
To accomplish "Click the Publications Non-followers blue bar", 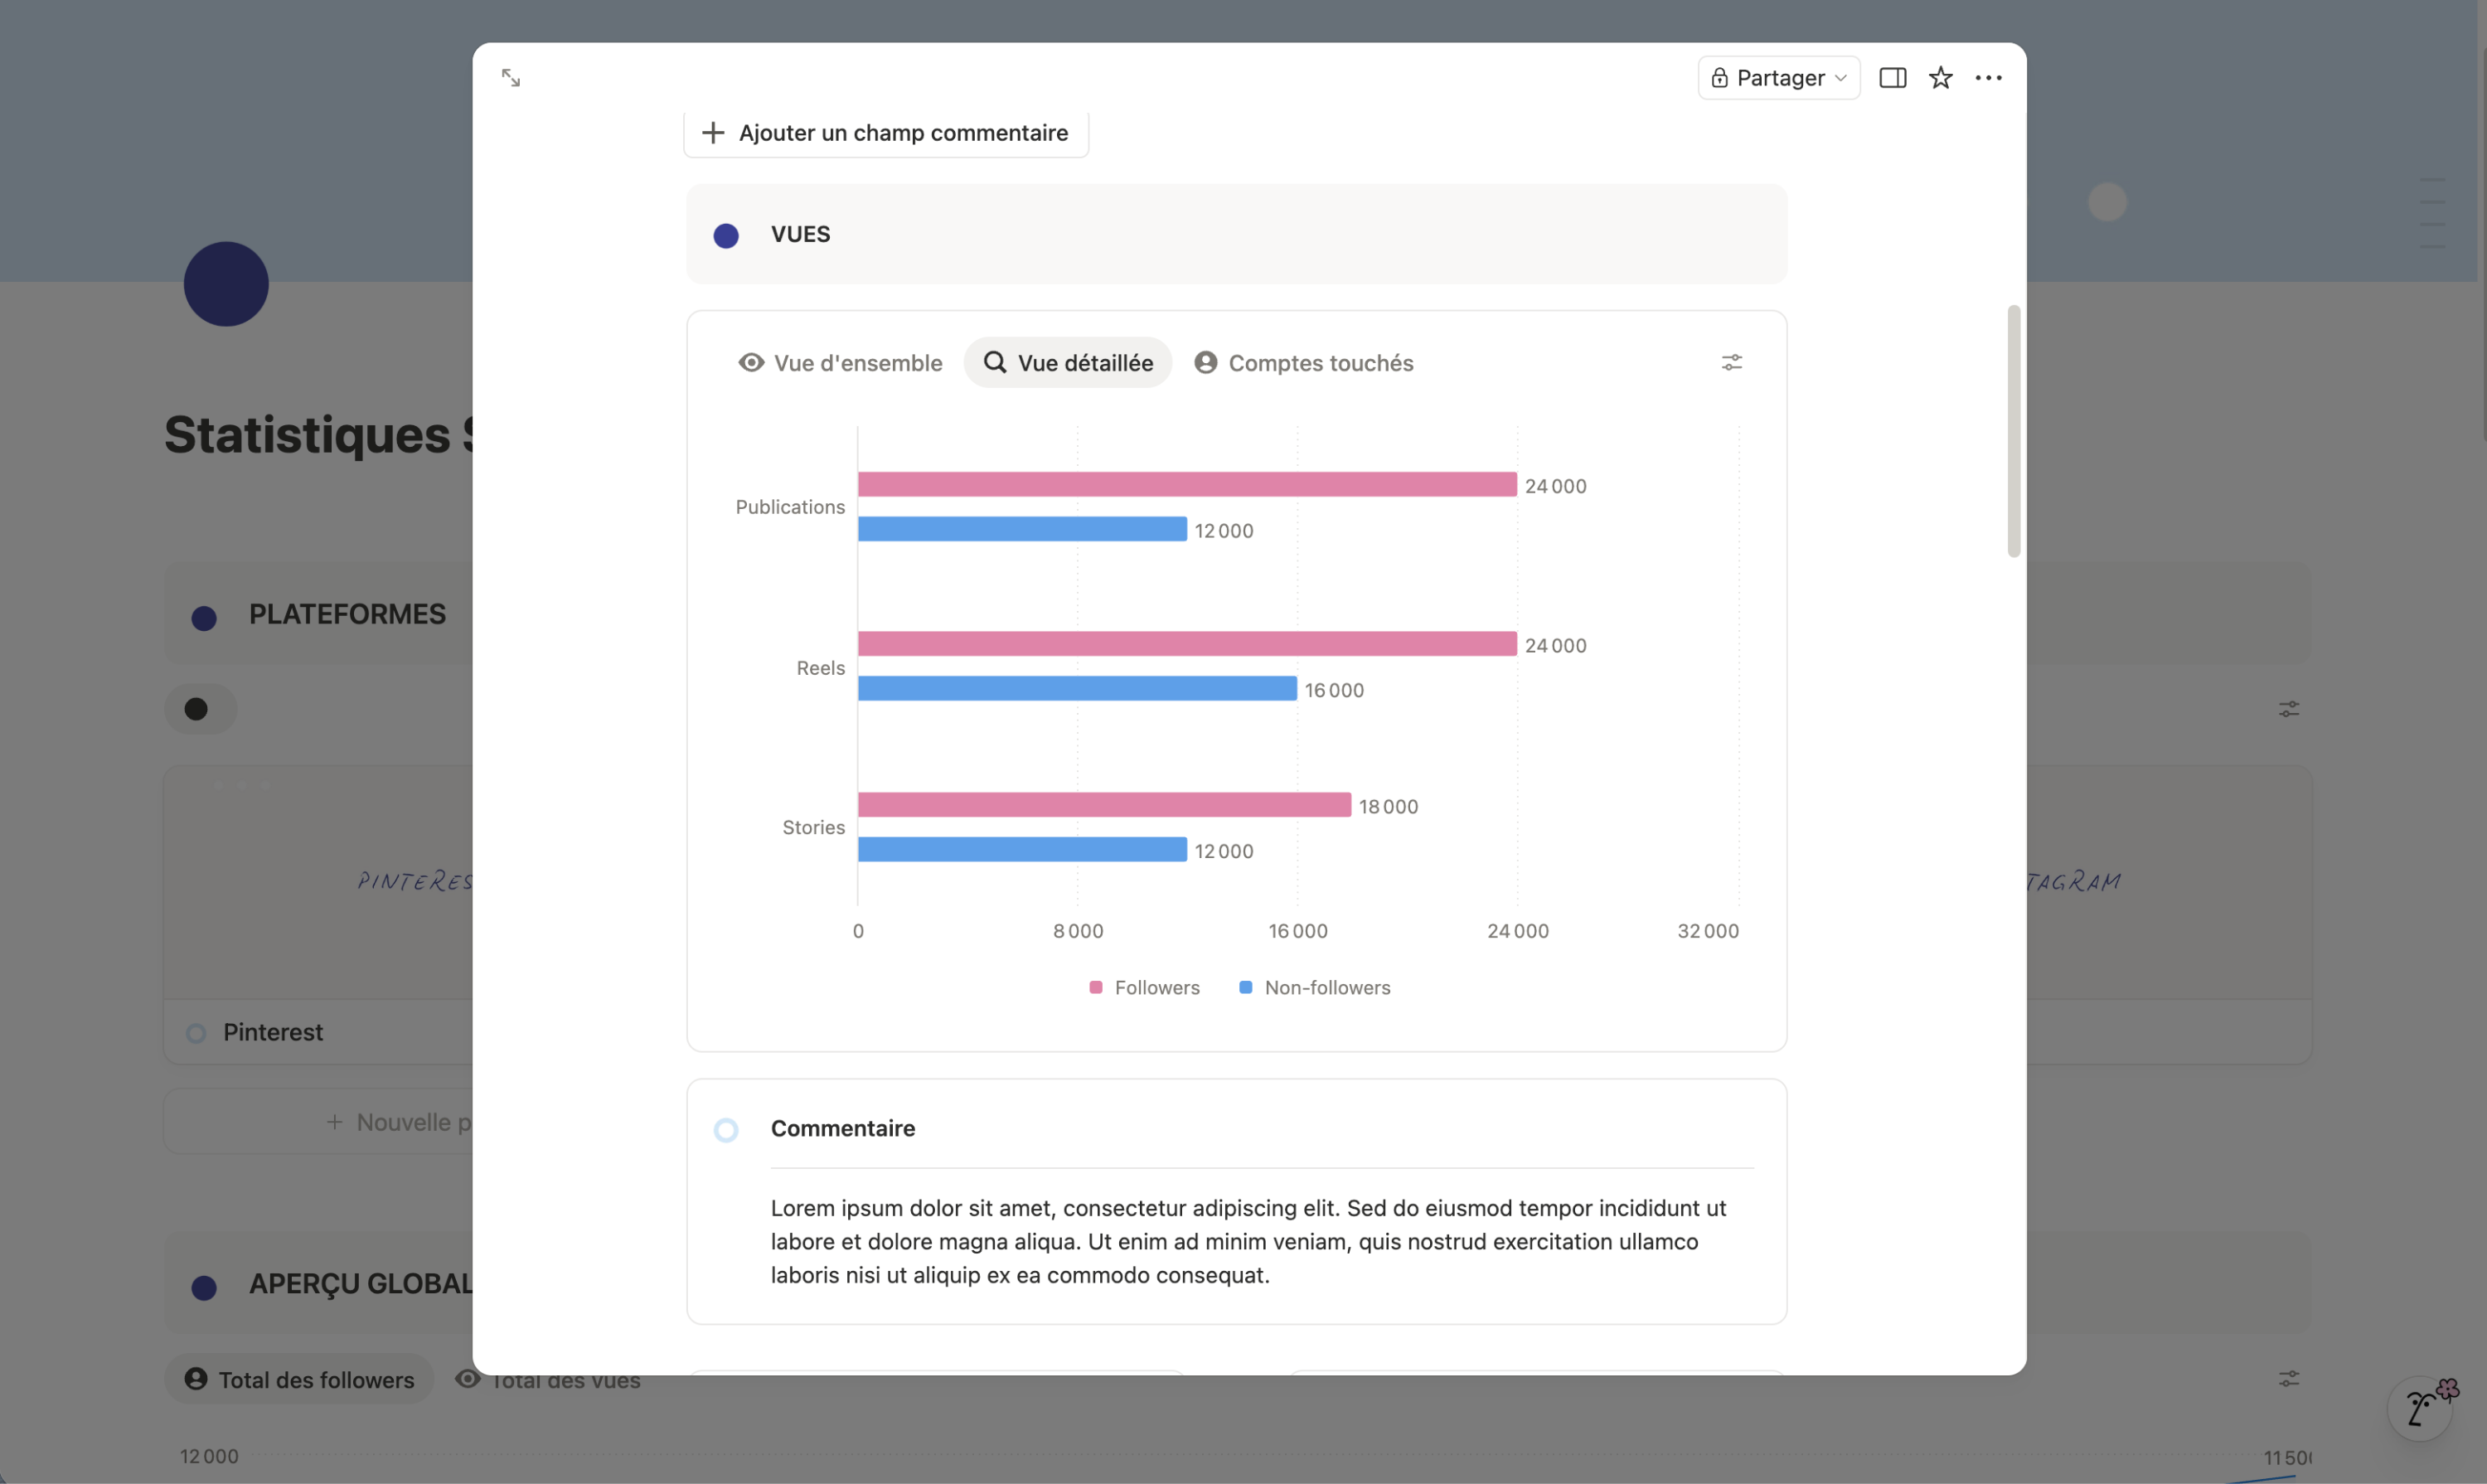I will point(1022,529).
